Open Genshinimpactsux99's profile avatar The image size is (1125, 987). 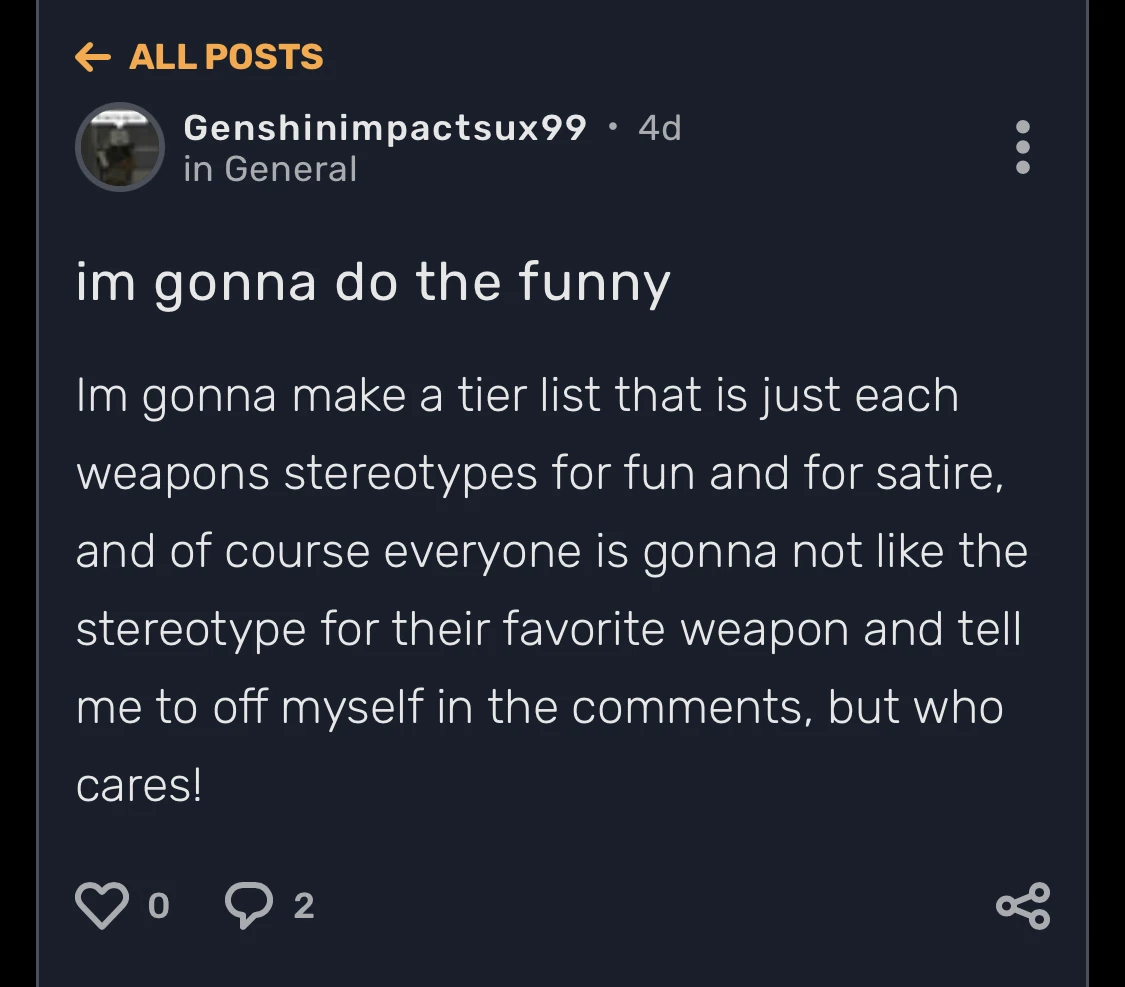pyautogui.click(x=120, y=146)
